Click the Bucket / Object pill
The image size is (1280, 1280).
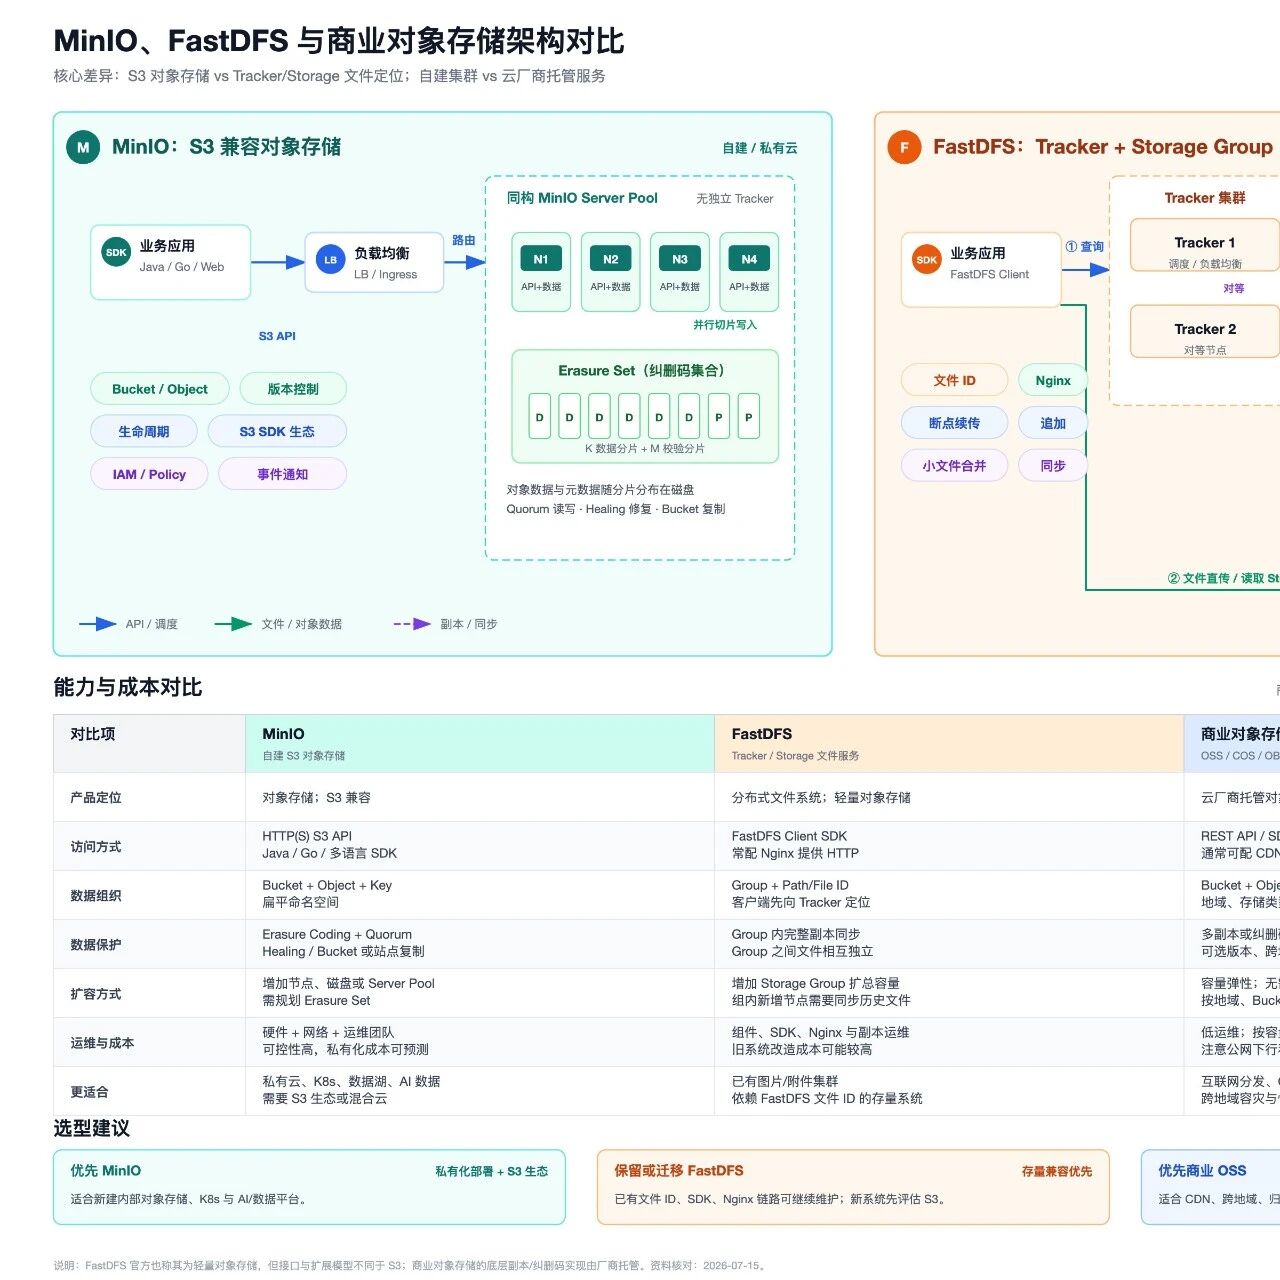pos(160,389)
